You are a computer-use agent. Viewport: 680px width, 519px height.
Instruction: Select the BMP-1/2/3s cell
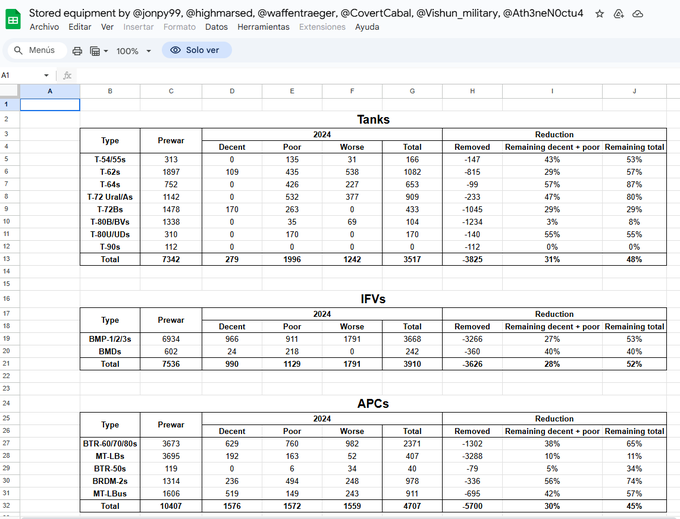click(110, 339)
